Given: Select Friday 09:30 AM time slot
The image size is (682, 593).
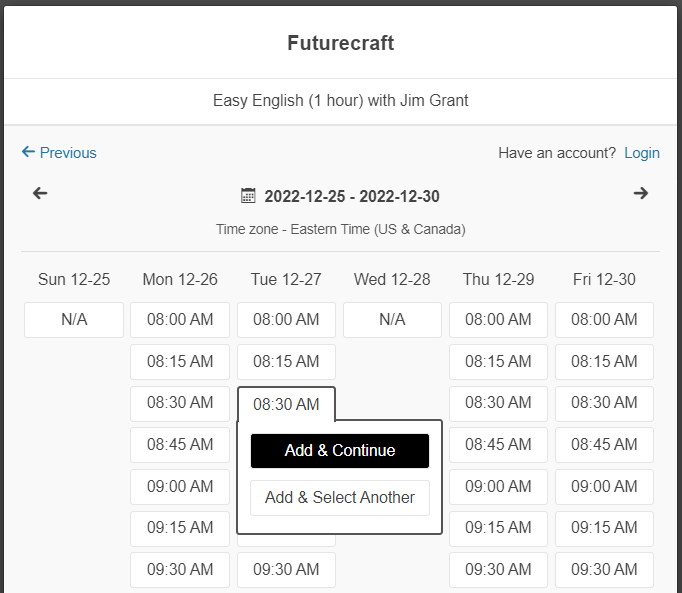Looking at the screenshot, I should pos(604,570).
